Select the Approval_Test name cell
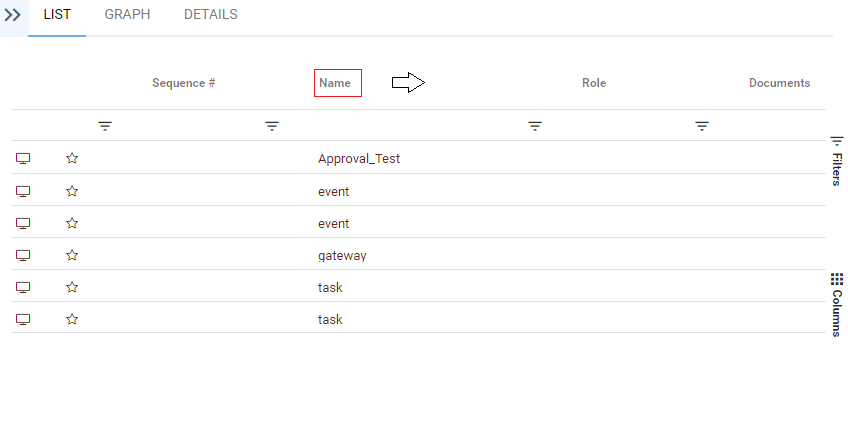 pos(359,158)
